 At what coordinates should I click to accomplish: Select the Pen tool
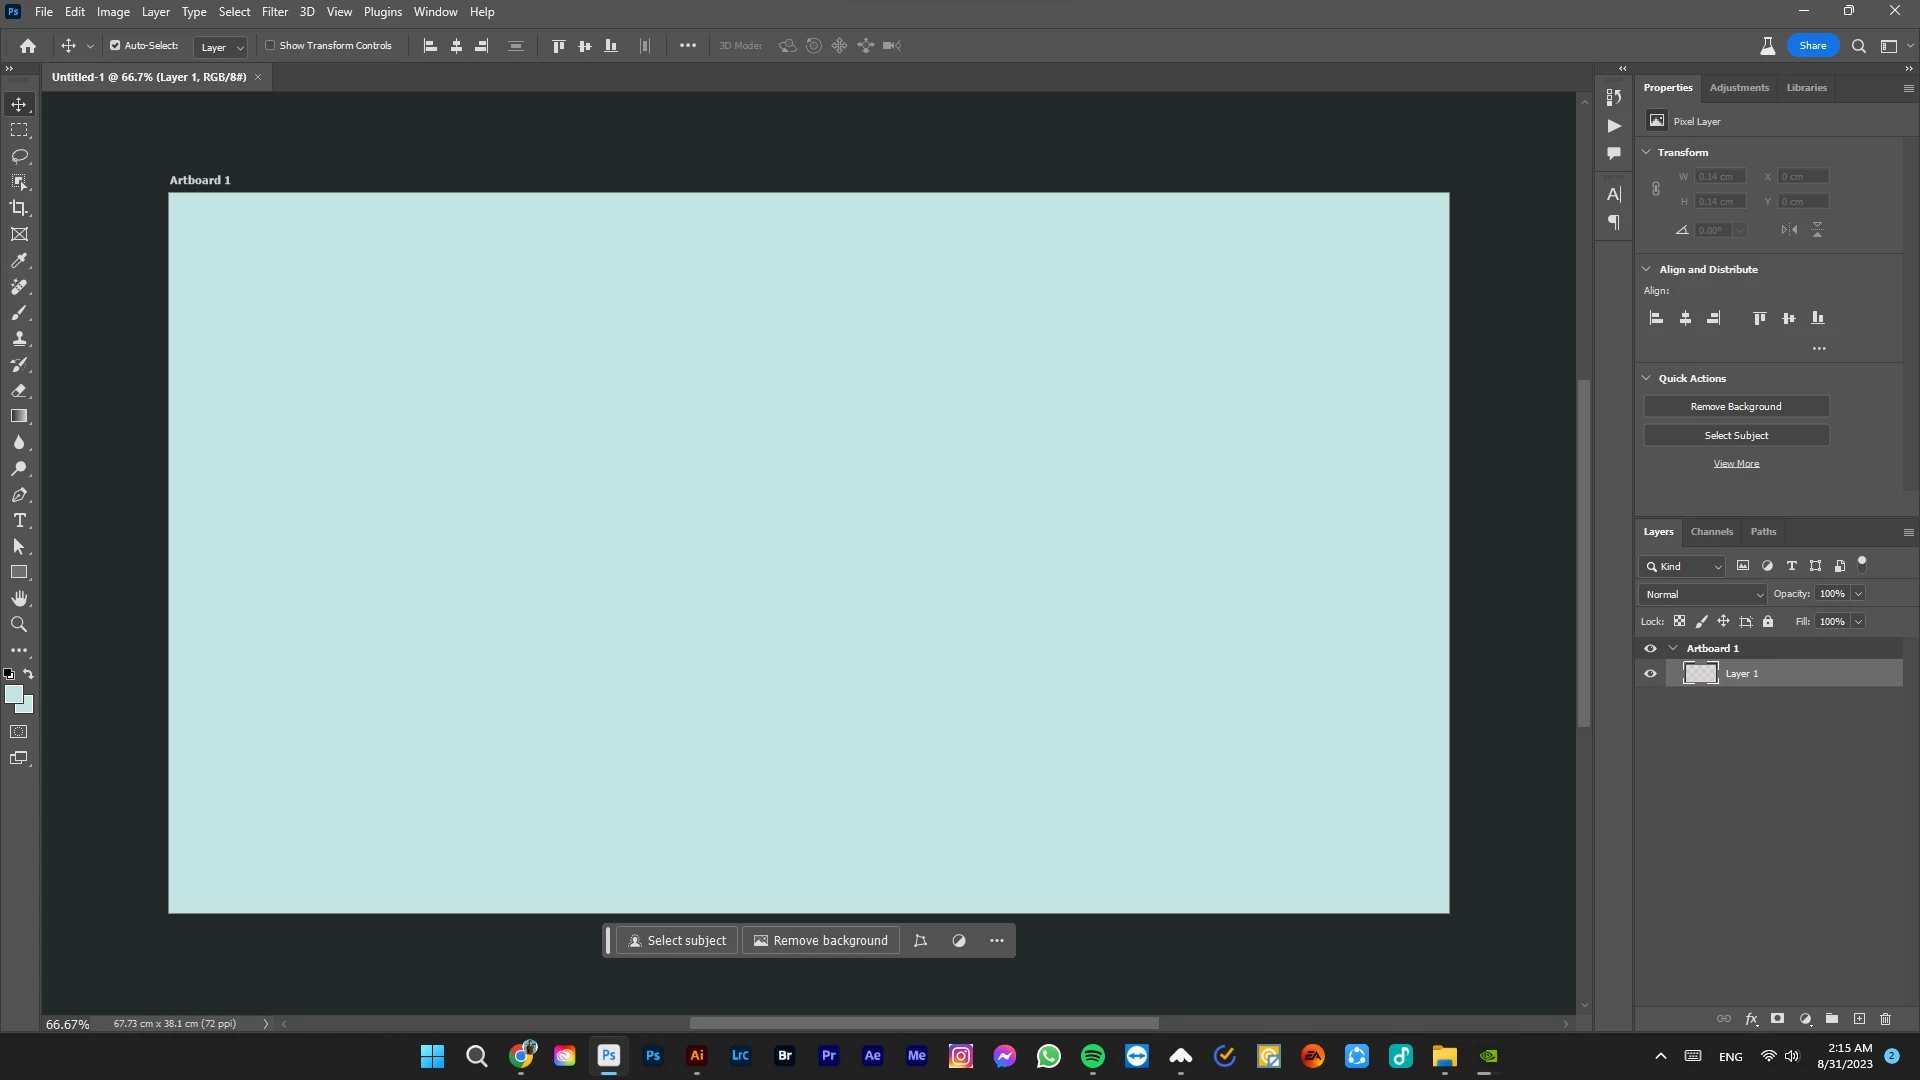point(19,495)
